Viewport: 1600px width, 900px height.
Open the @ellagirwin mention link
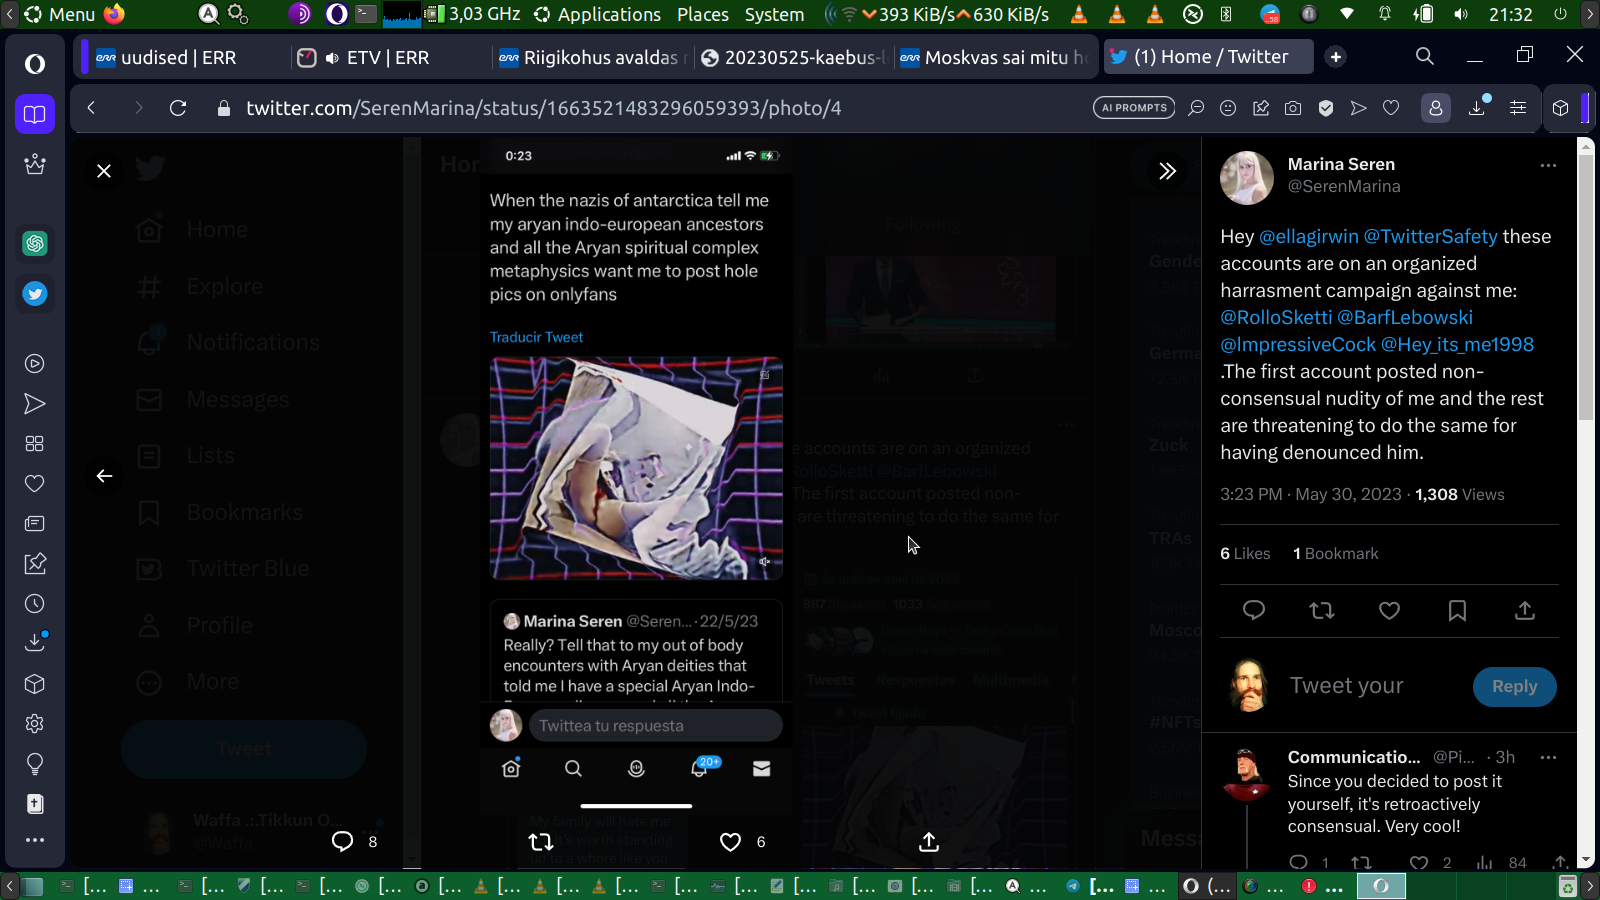coord(1308,237)
